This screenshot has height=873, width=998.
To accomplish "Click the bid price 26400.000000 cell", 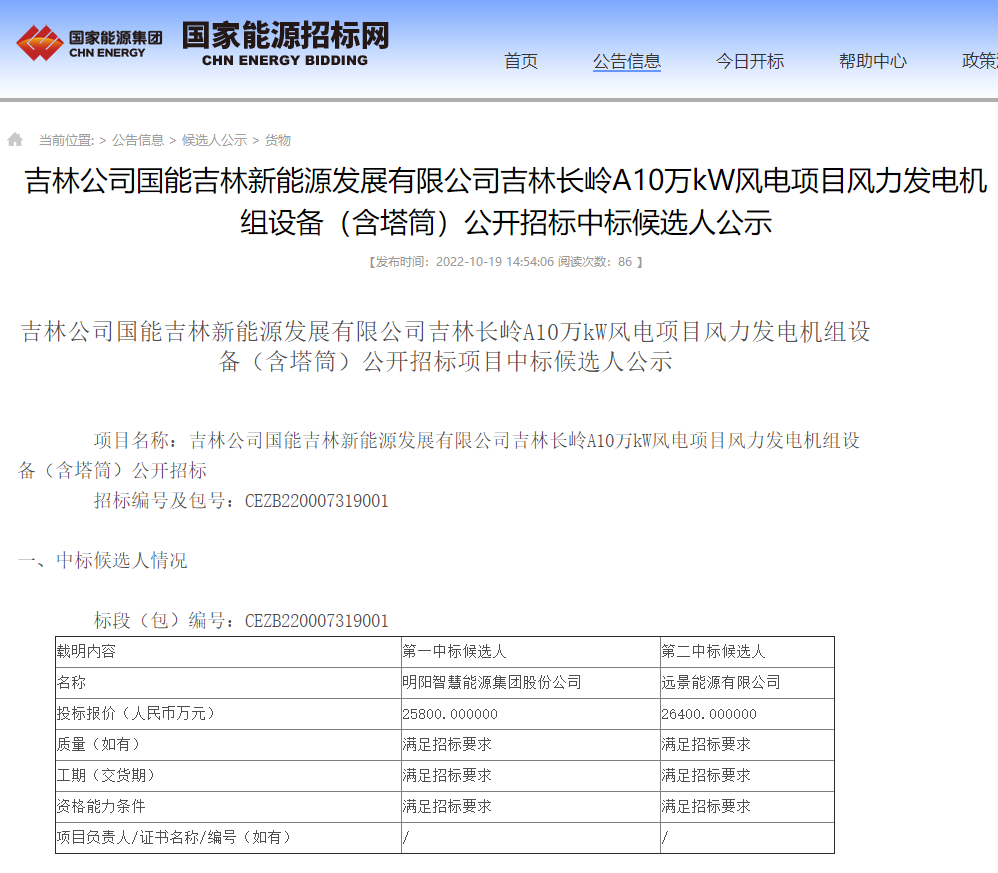I will pyautogui.click(x=747, y=714).
